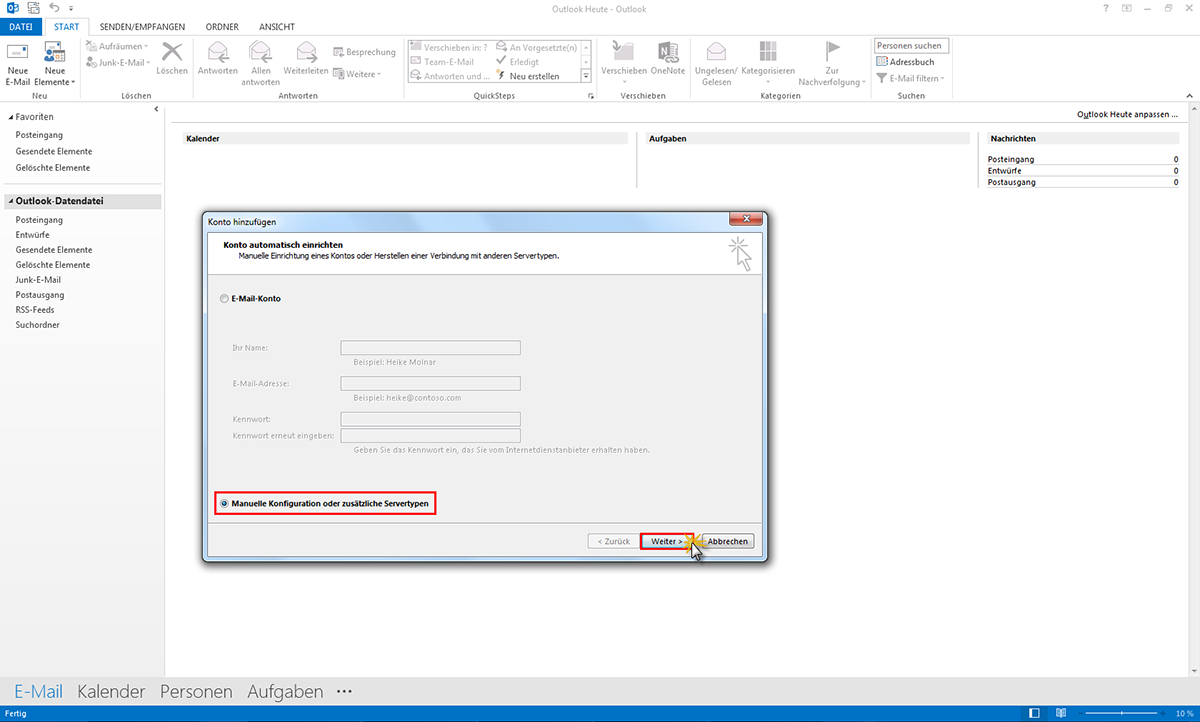The height and width of the screenshot is (722, 1200).
Task: Switch to the ORDNER tab
Action: point(221,27)
